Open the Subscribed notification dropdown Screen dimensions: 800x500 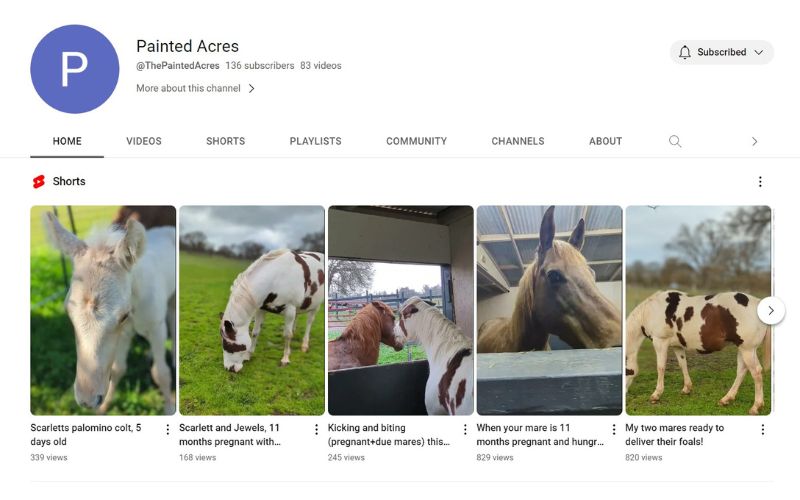(721, 52)
